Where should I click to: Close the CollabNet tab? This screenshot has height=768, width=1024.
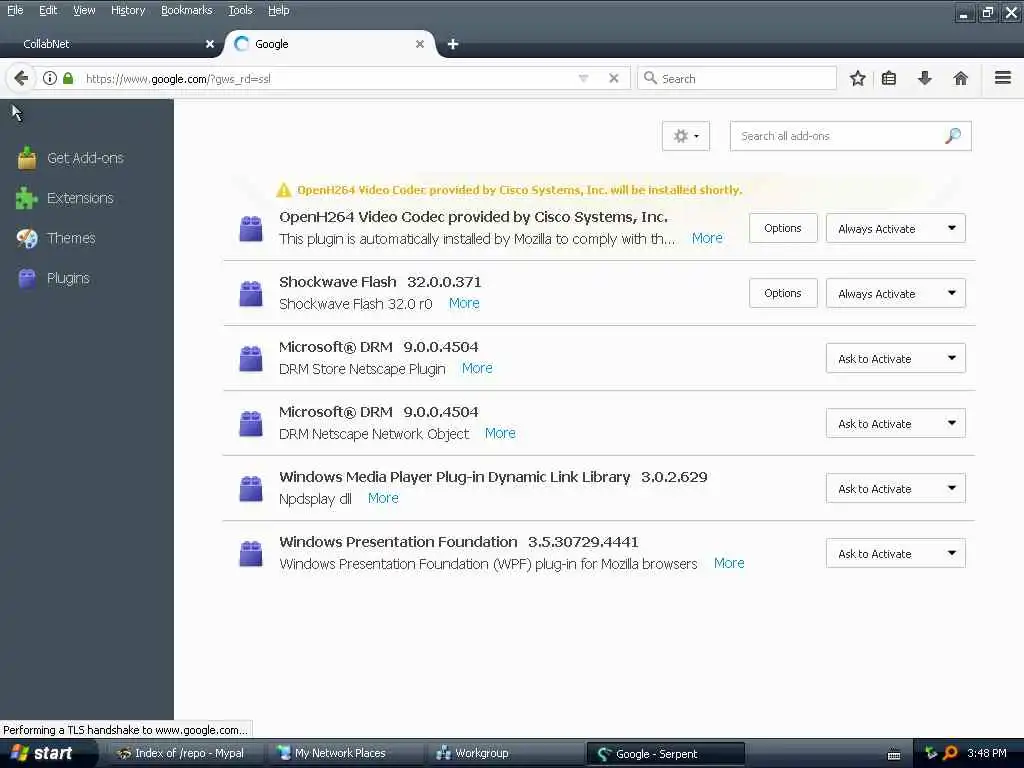coord(210,44)
